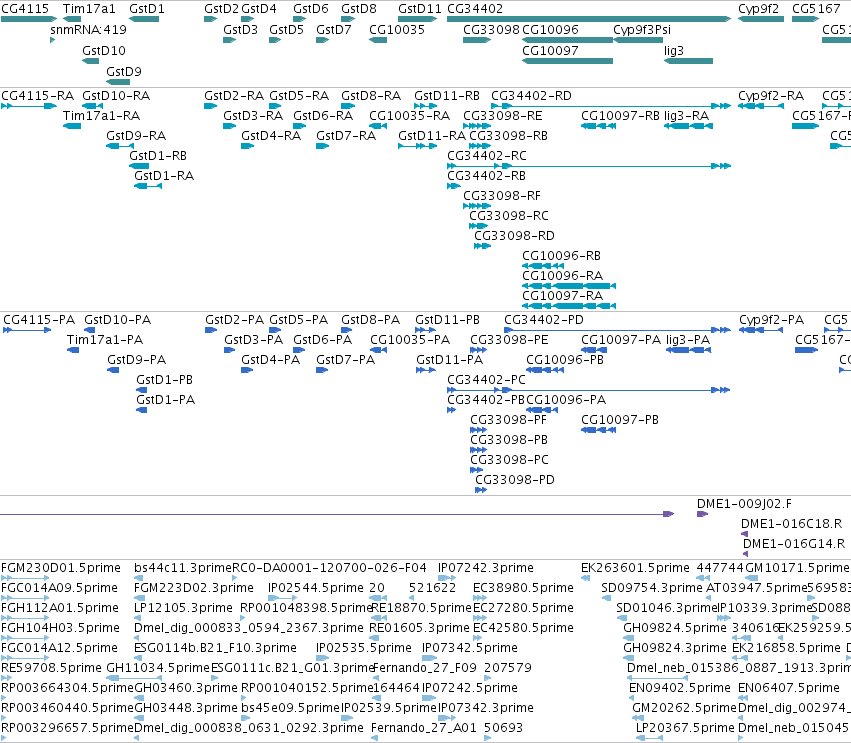Click the lig3-RA transcript label
The height and width of the screenshot is (743, 851).
(x=687, y=116)
